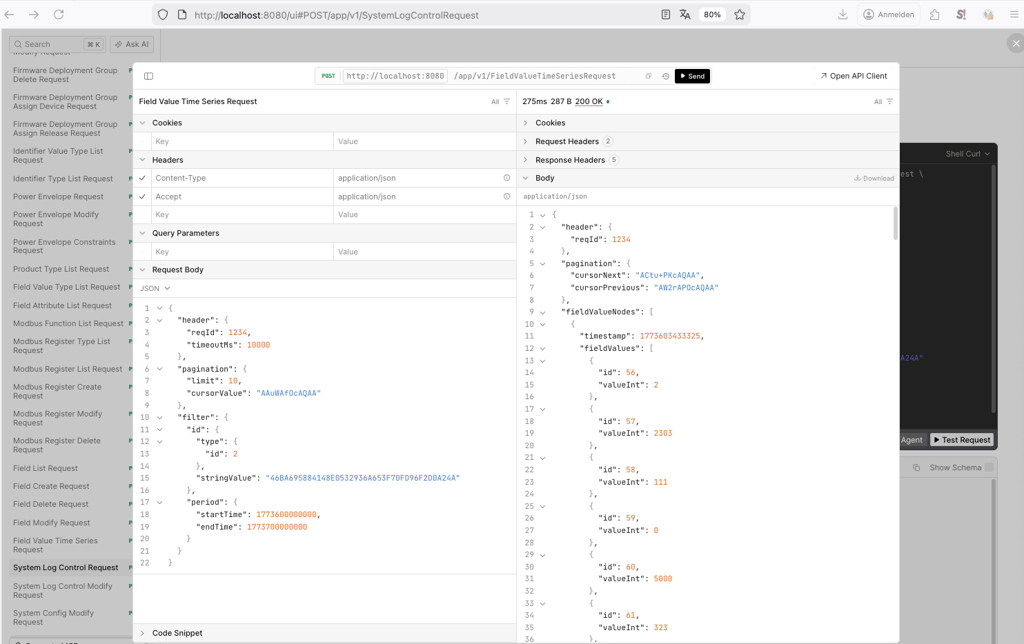Click Anmelden account button

pos(889,14)
